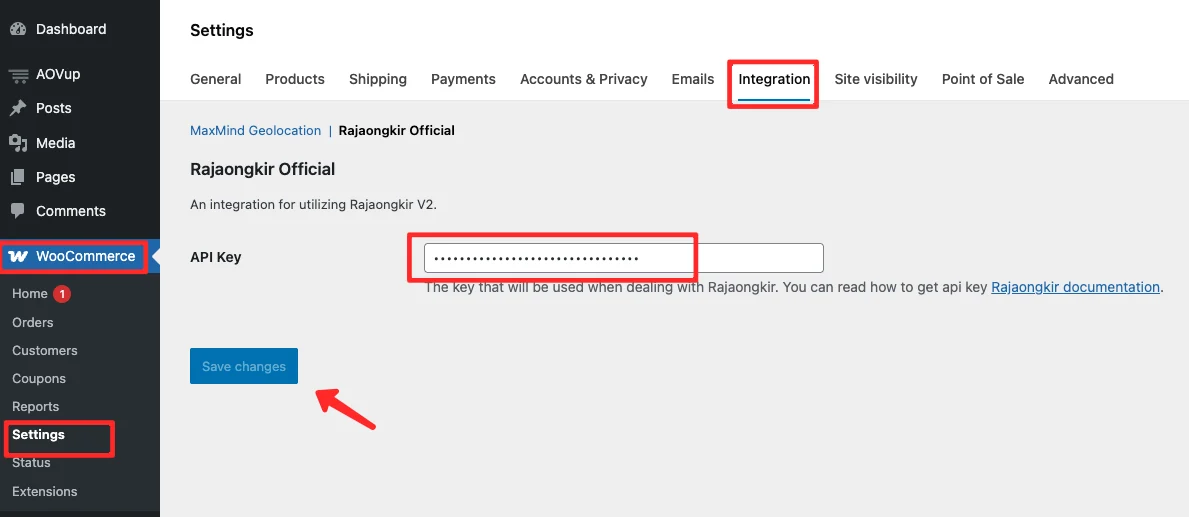The image size is (1189, 517).
Task: Click the Posts pushpin icon
Action: (x=18, y=108)
